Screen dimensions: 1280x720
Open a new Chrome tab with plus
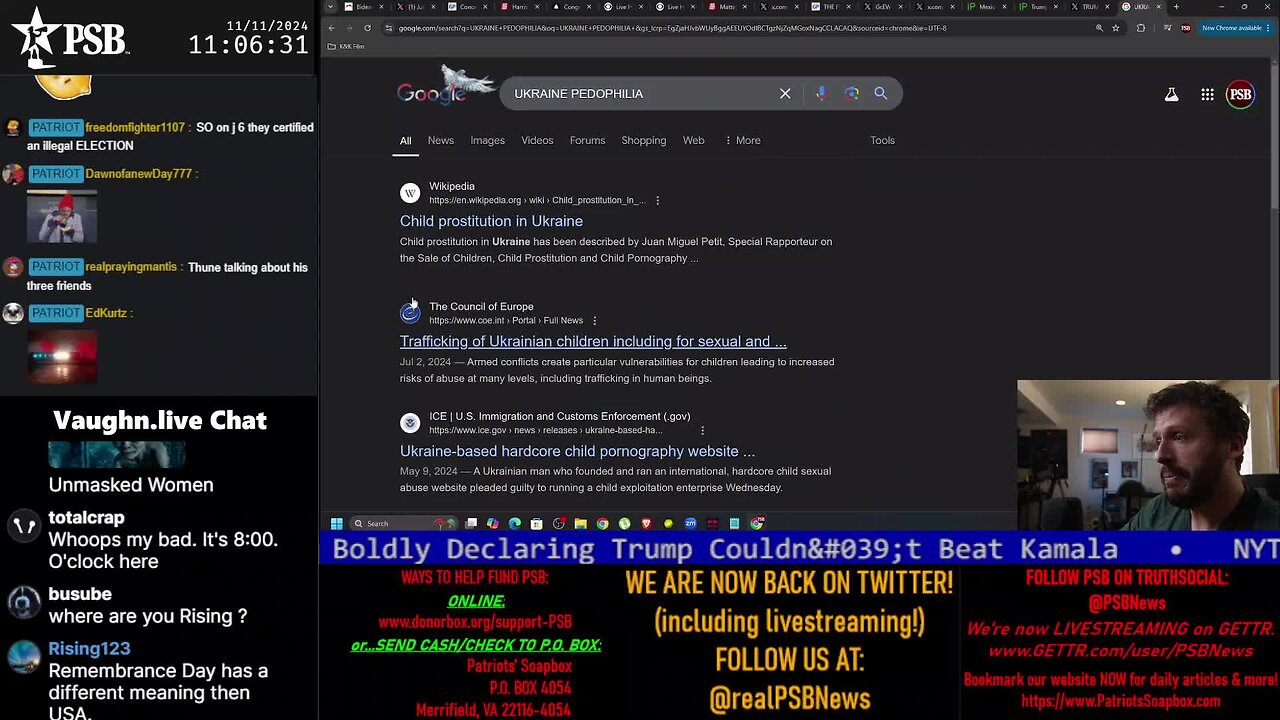(1176, 7)
